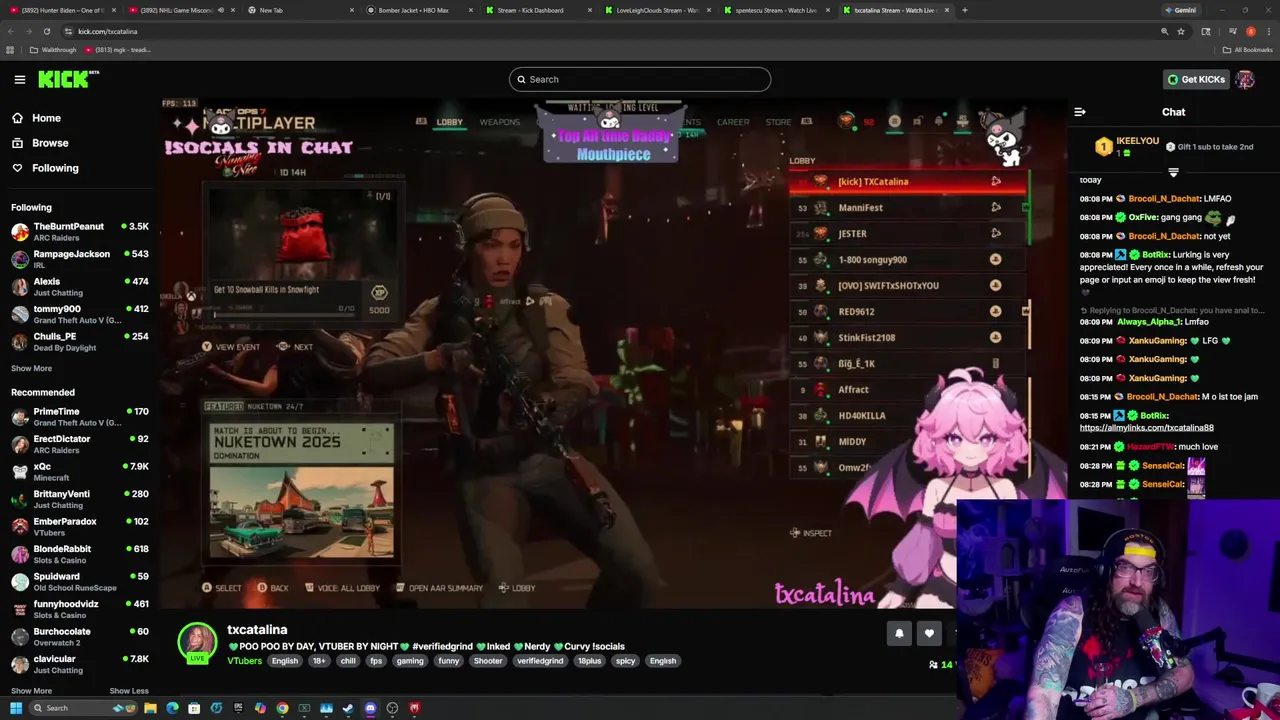Open Burchocolate recommended channel
Image resolution: width=1280 pixels, height=720 pixels.
click(x=80, y=636)
